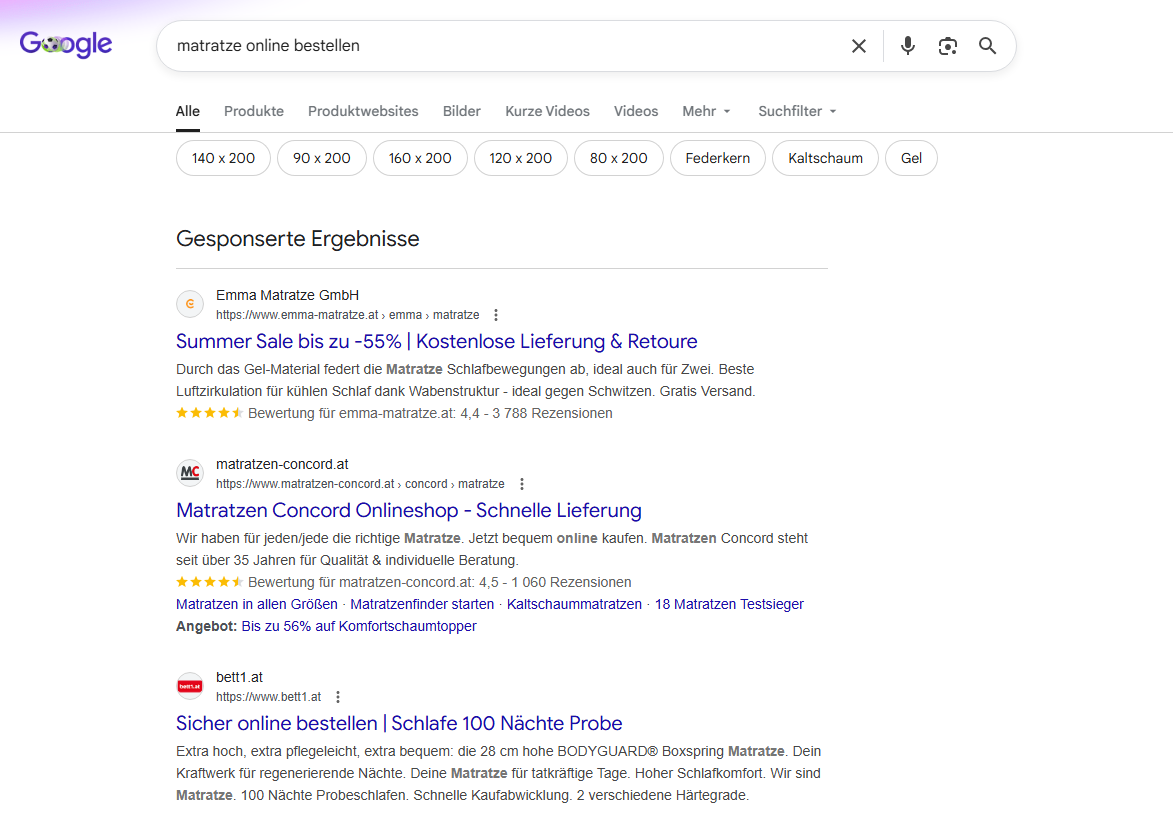
Task: Open the Kurze Videos tab
Action: click(547, 111)
